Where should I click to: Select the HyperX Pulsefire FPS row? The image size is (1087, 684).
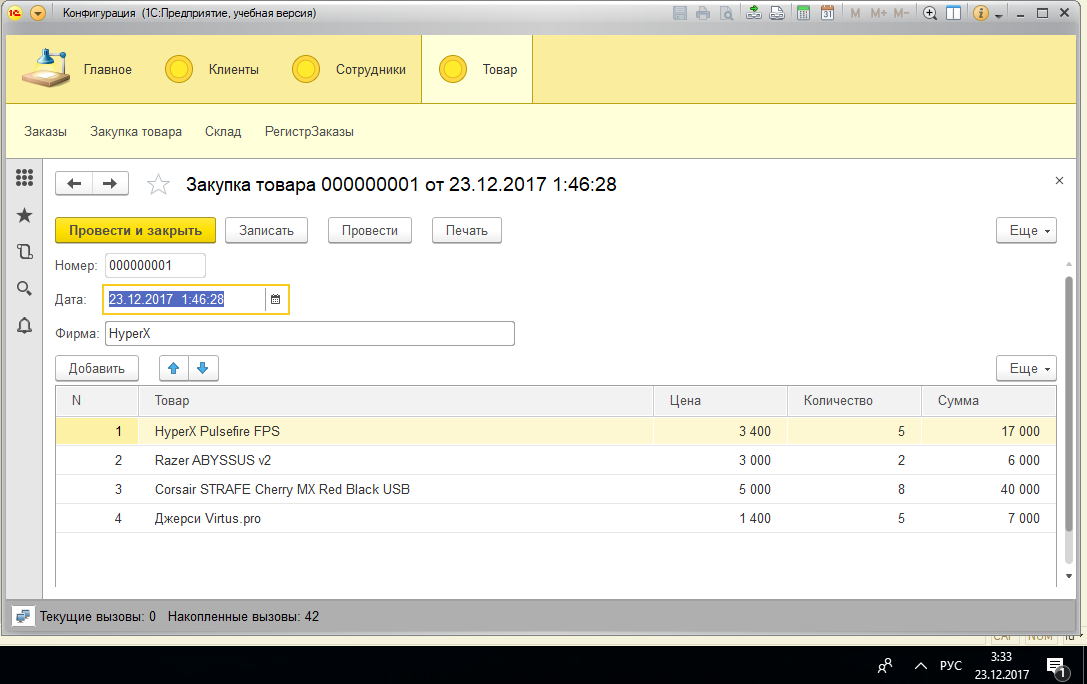(x=556, y=431)
